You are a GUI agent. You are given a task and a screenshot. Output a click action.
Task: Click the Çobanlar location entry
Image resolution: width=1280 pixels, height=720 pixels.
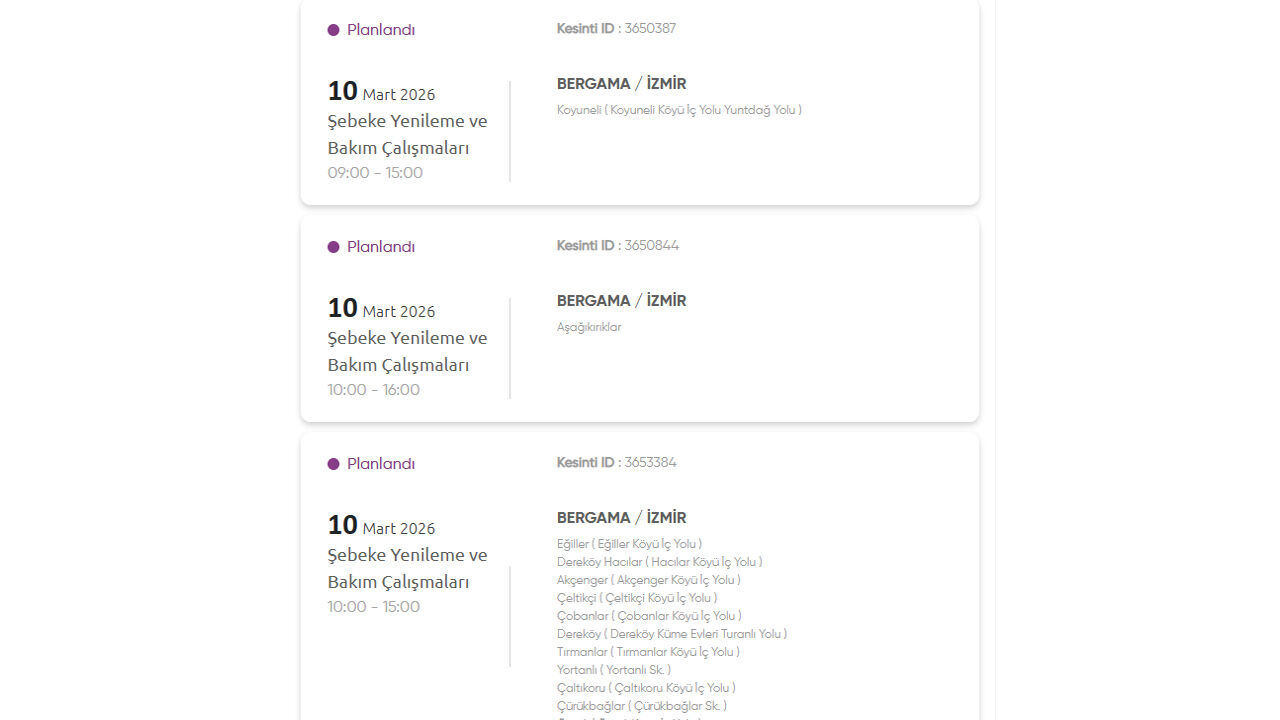point(649,616)
